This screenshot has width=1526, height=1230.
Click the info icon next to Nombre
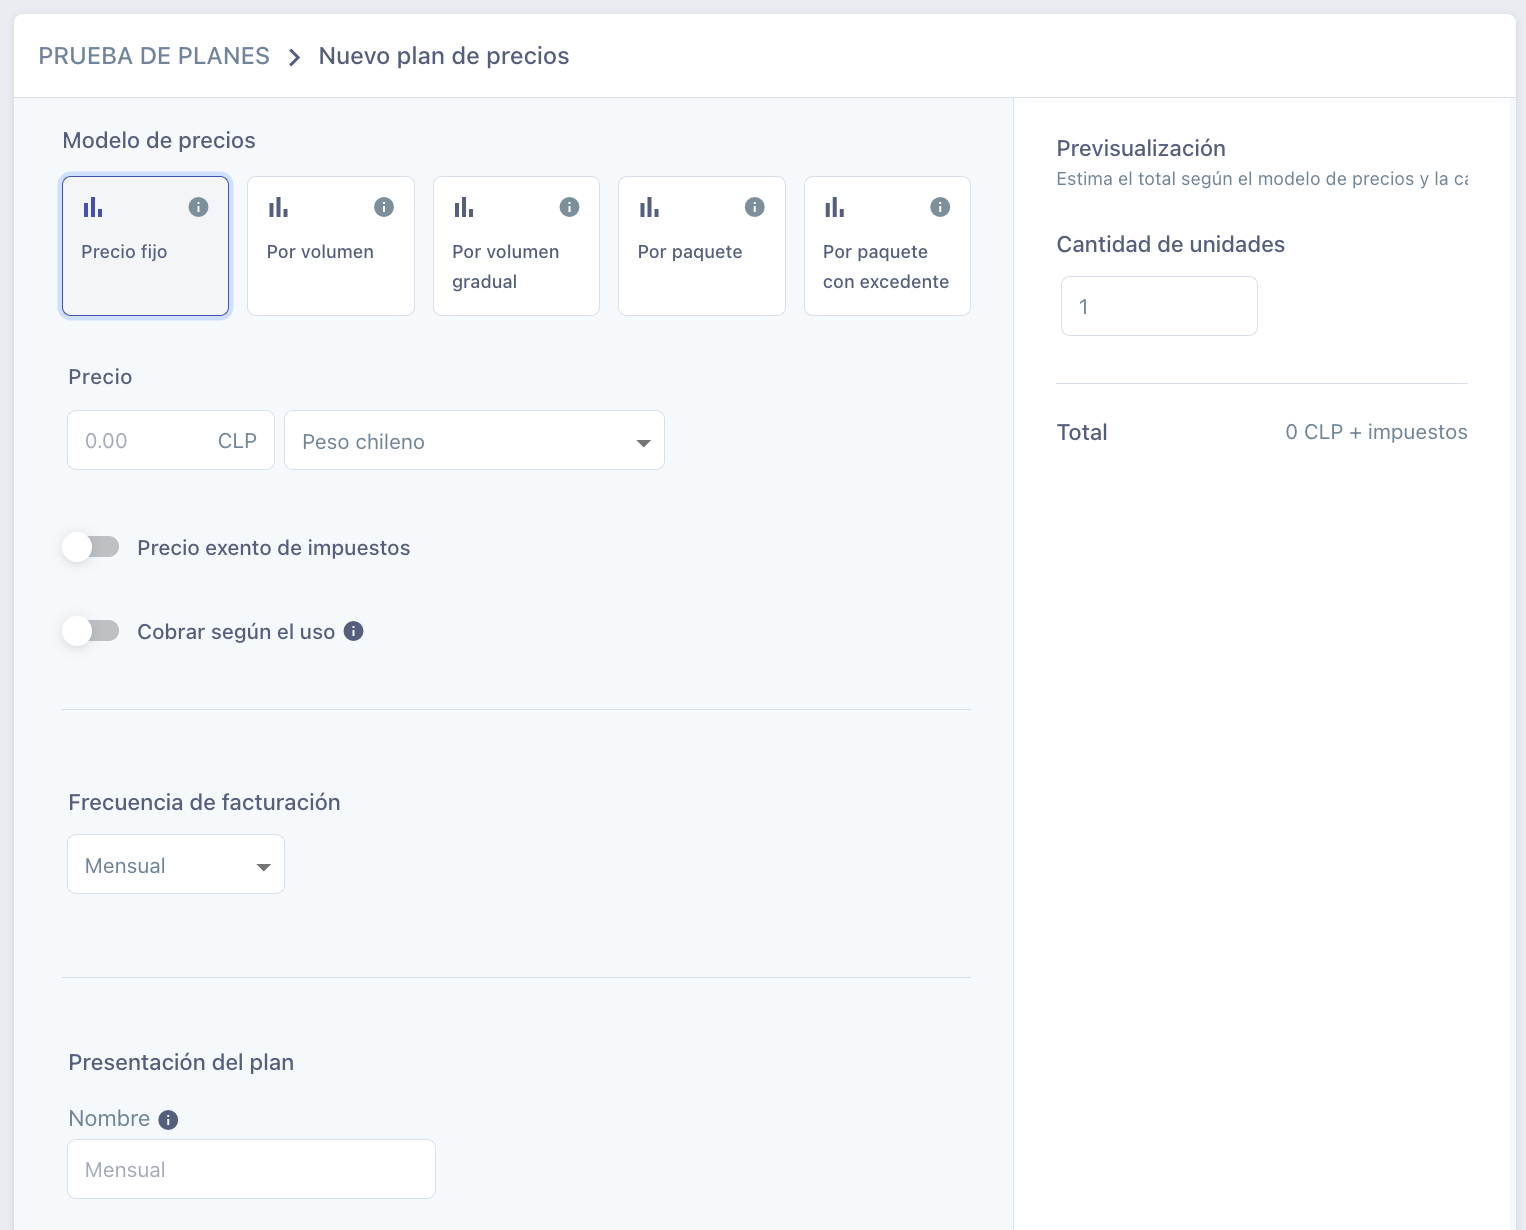point(168,1120)
